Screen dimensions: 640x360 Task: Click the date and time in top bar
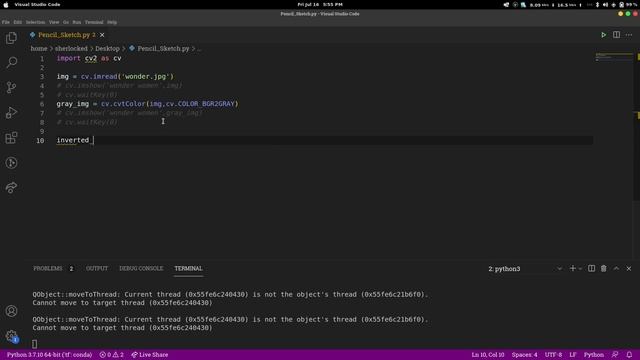pyautogui.click(x=320, y=4)
